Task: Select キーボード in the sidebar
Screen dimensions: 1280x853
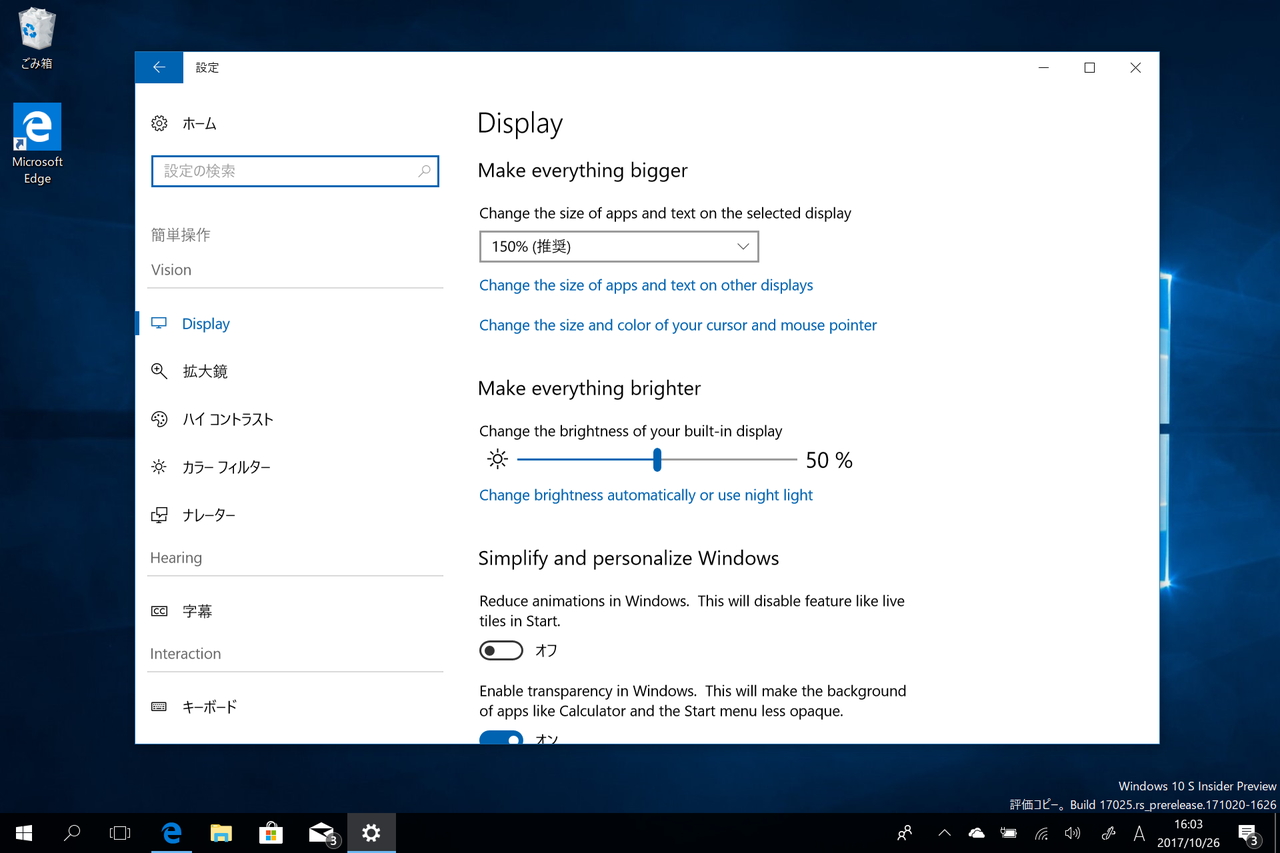Action: 210,707
